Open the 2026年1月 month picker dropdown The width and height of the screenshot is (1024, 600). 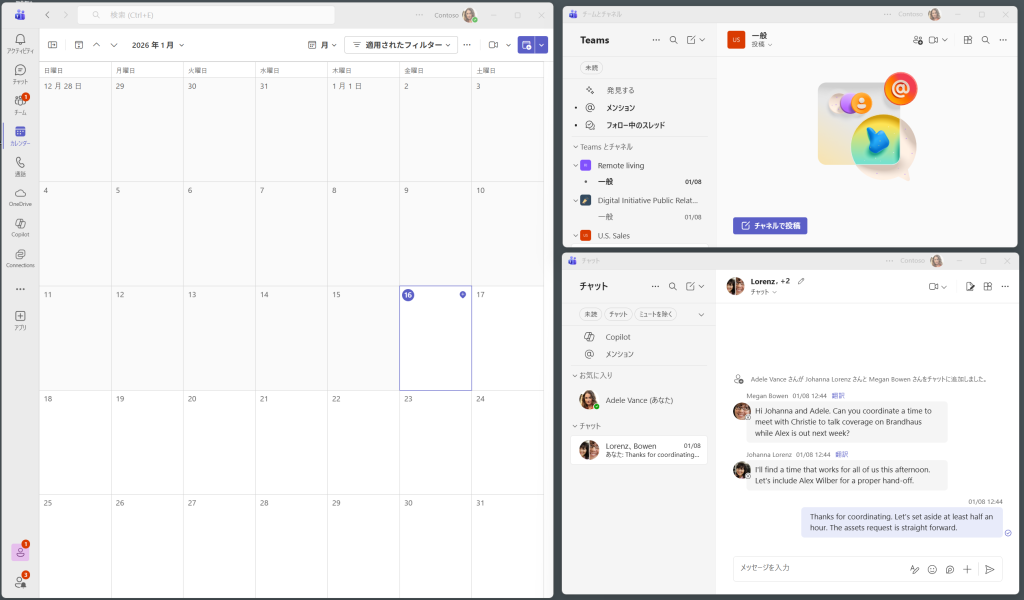pos(158,45)
